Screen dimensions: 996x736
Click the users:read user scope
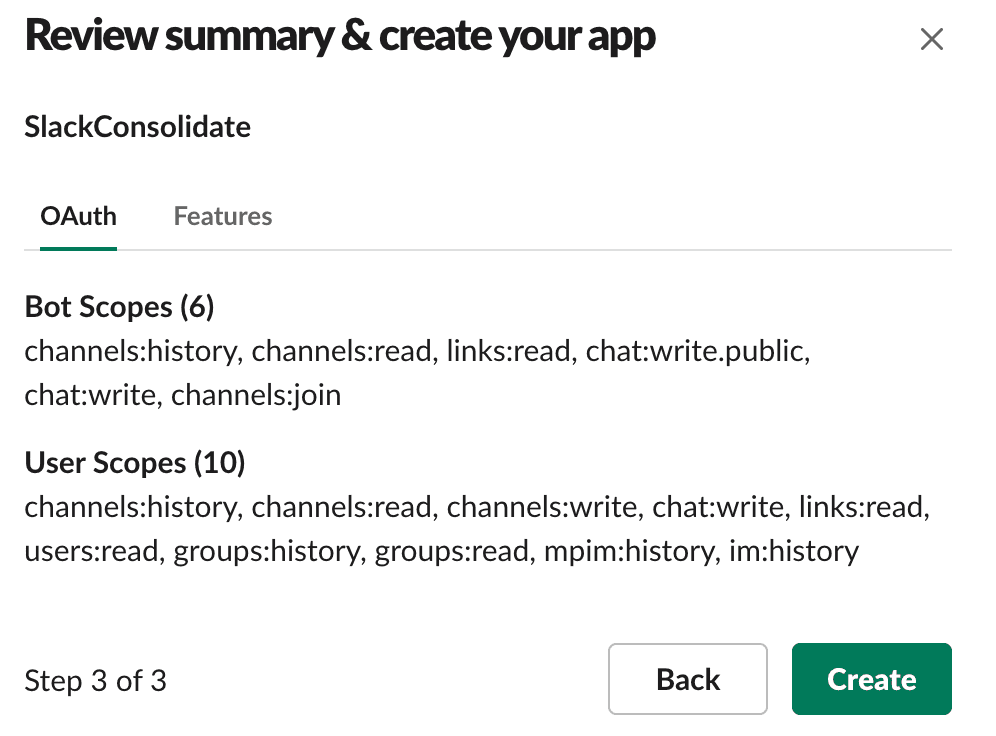coord(93,551)
